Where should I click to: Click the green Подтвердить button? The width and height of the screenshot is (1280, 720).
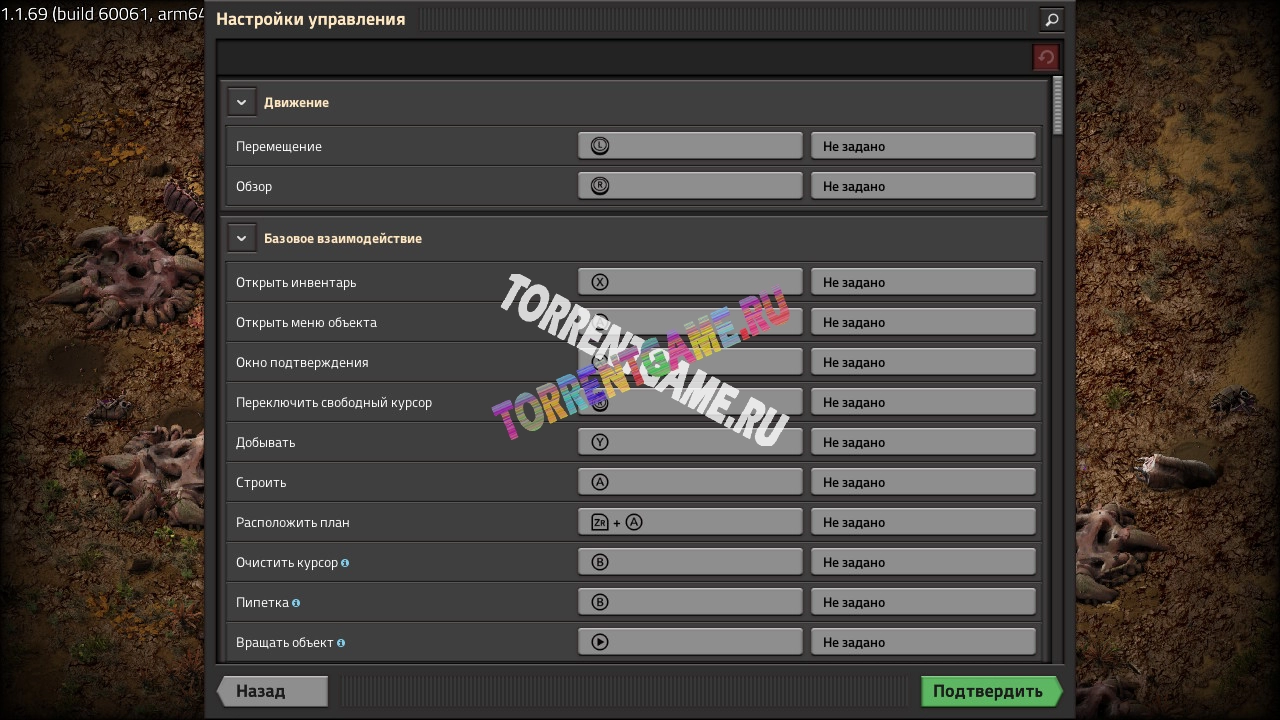(988, 691)
